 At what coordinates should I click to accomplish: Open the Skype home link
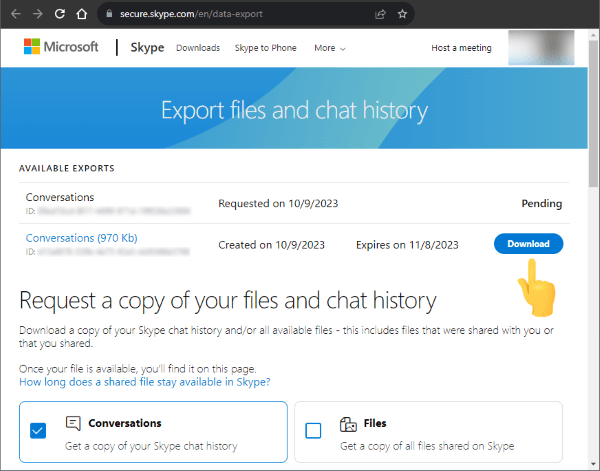point(147,47)
